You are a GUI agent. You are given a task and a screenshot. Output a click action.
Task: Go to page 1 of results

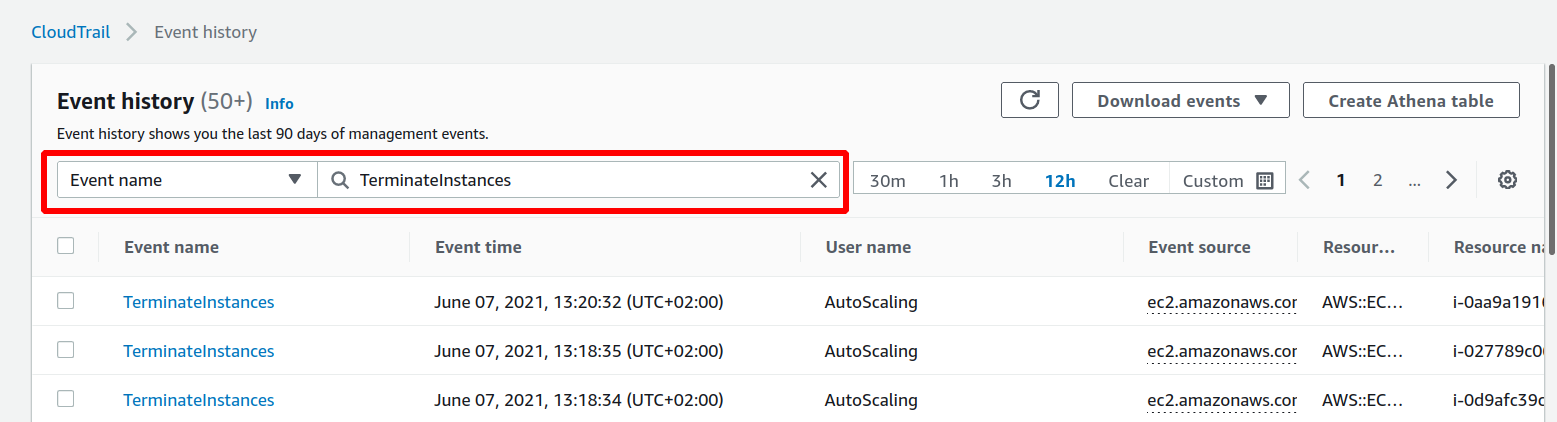click(1341, 180)
